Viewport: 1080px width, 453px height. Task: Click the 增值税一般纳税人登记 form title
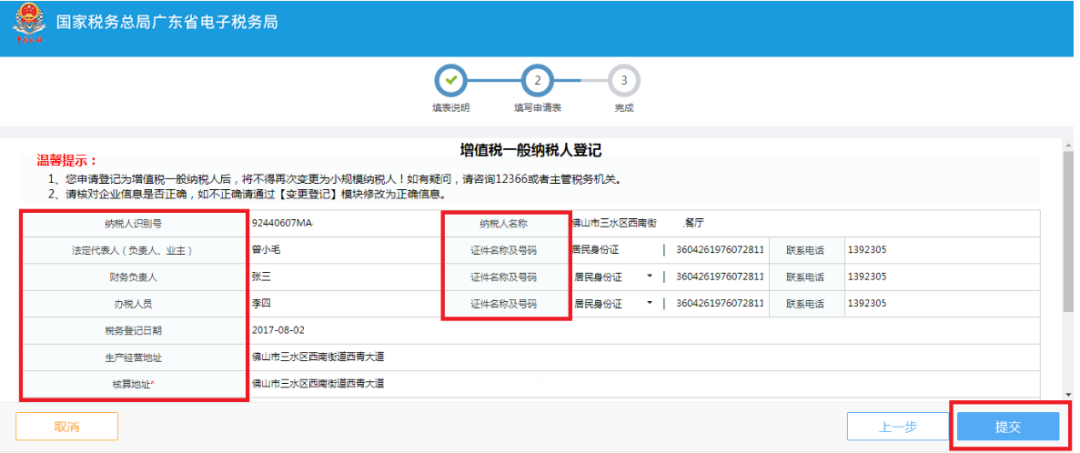click(x=532, y=150)
